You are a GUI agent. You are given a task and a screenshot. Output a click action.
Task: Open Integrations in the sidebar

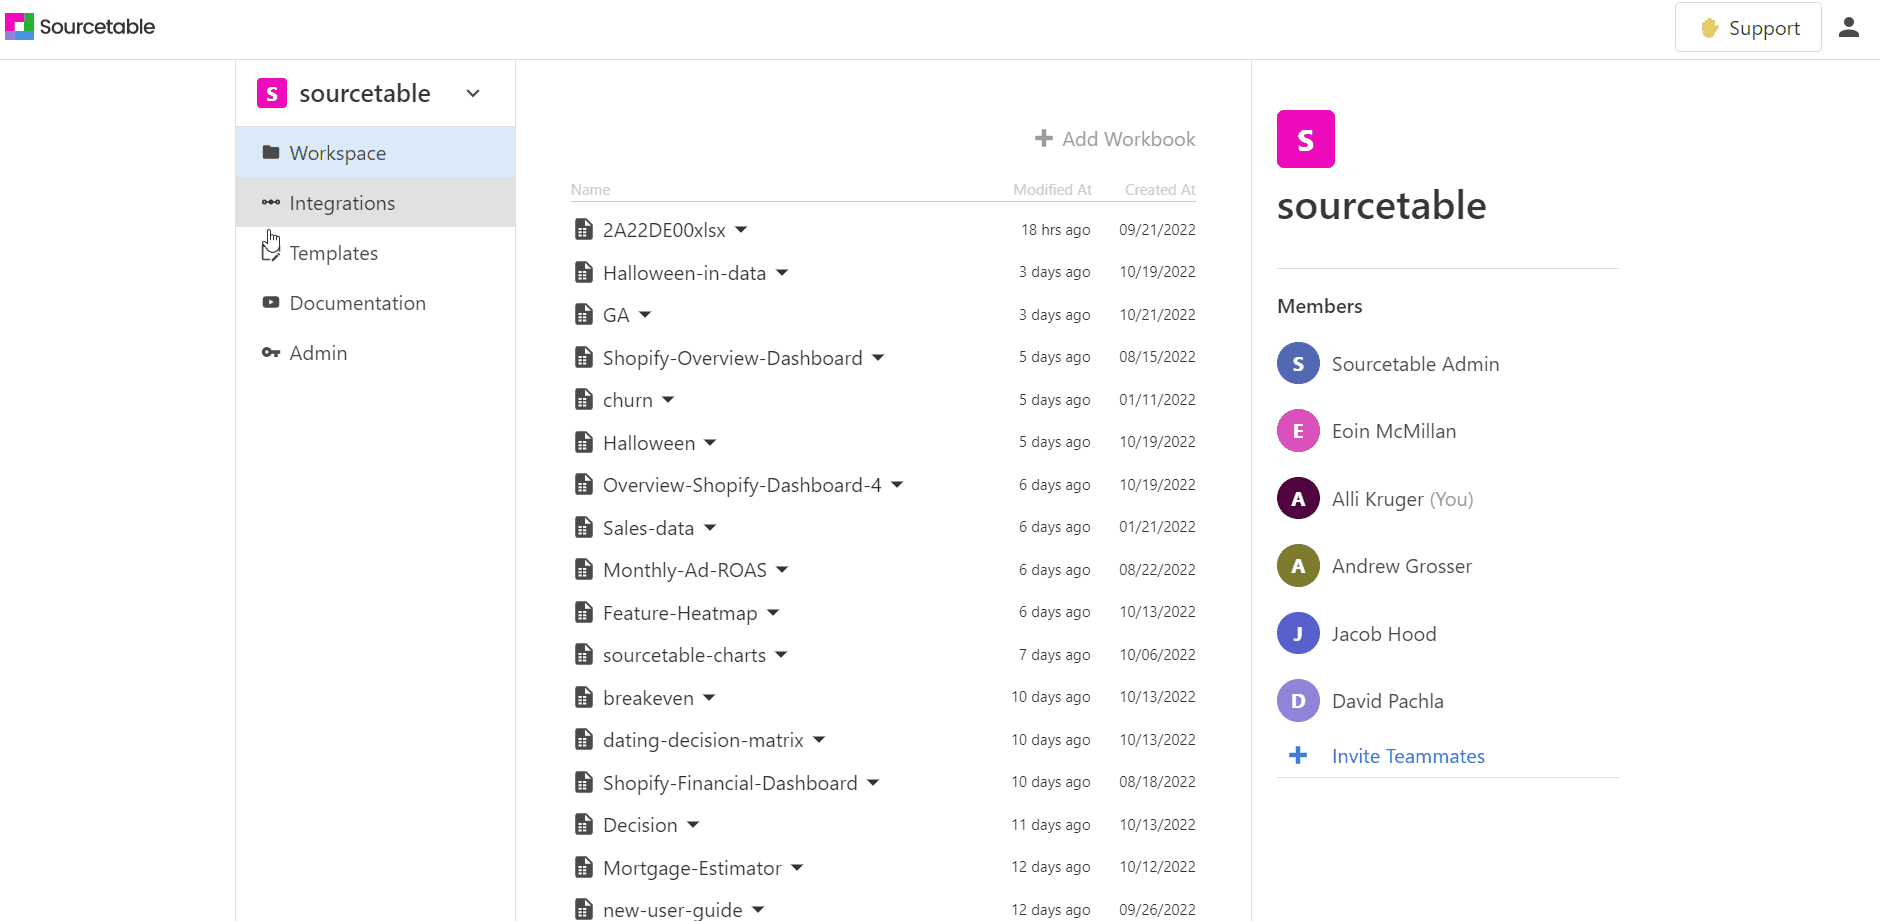point(376,203)
